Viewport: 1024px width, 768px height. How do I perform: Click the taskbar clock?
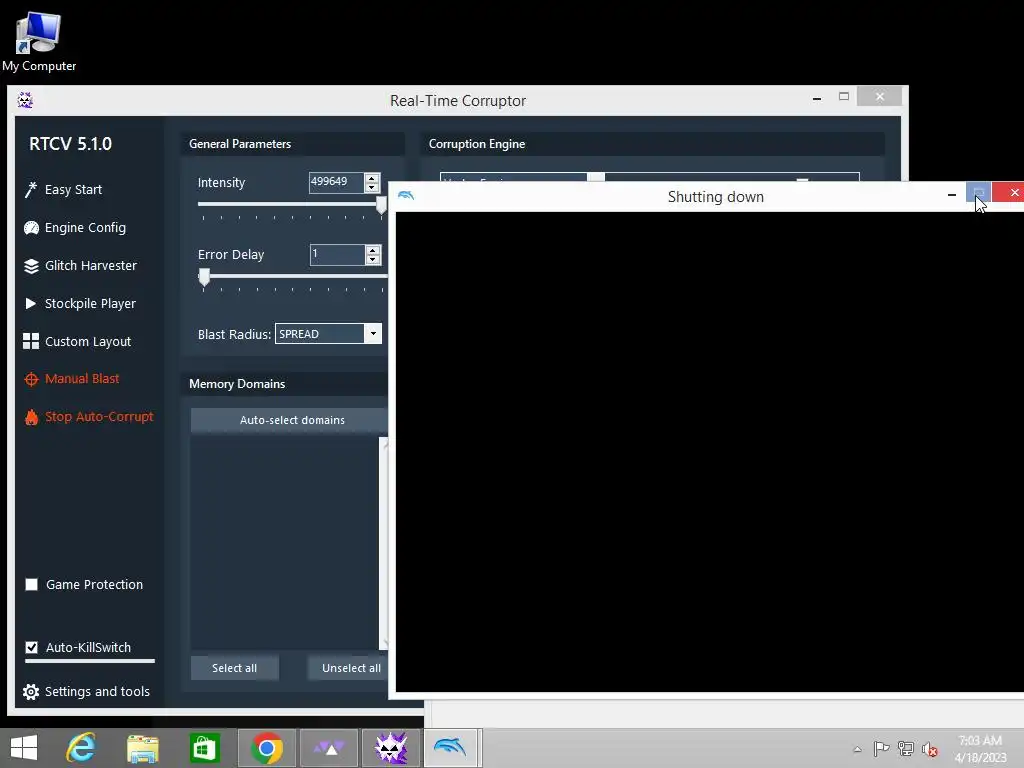tap(980, 749)
